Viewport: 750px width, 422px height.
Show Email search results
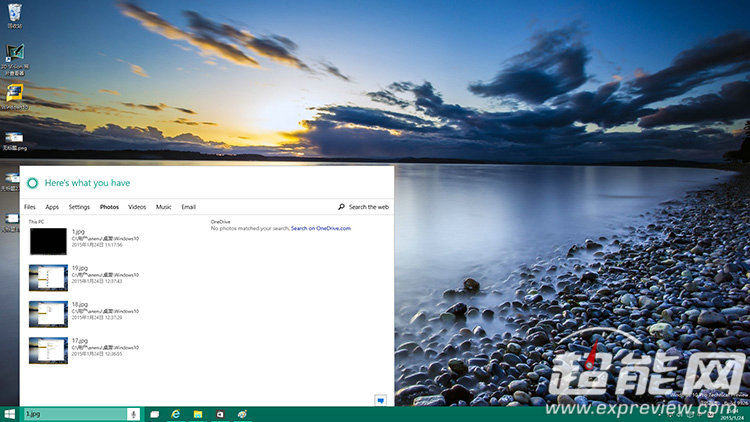189,207
